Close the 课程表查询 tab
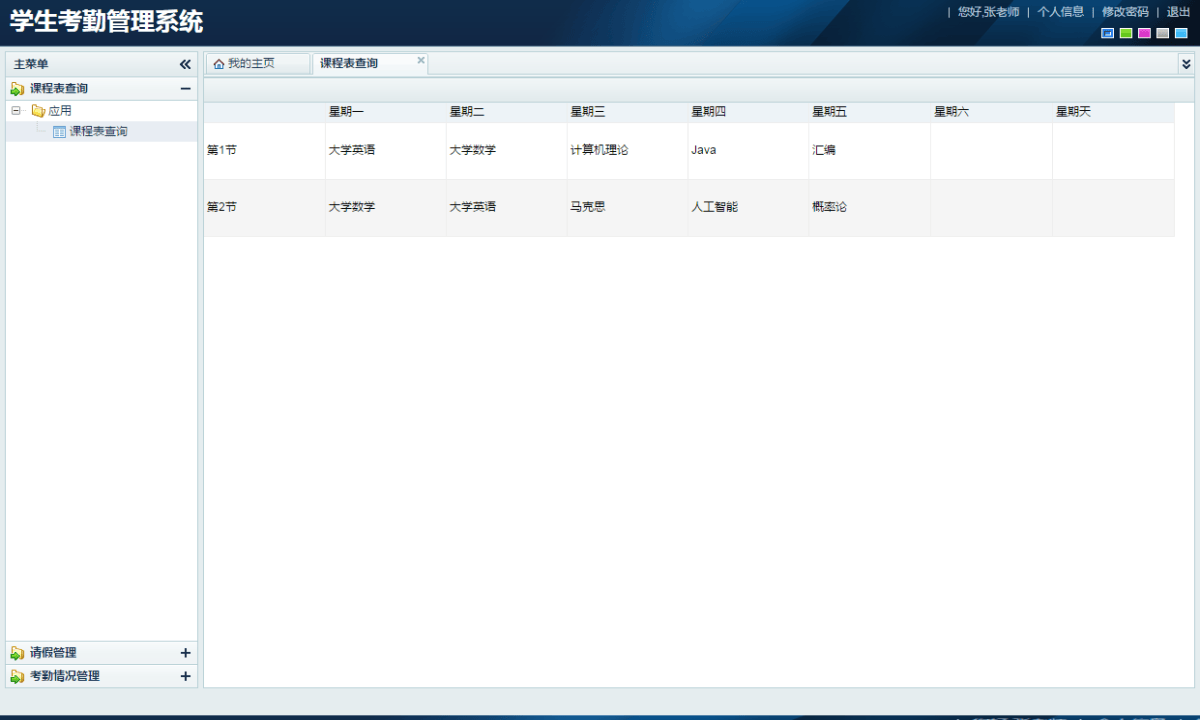Screen dimensions: 1200x720 [x=421, y=60]
